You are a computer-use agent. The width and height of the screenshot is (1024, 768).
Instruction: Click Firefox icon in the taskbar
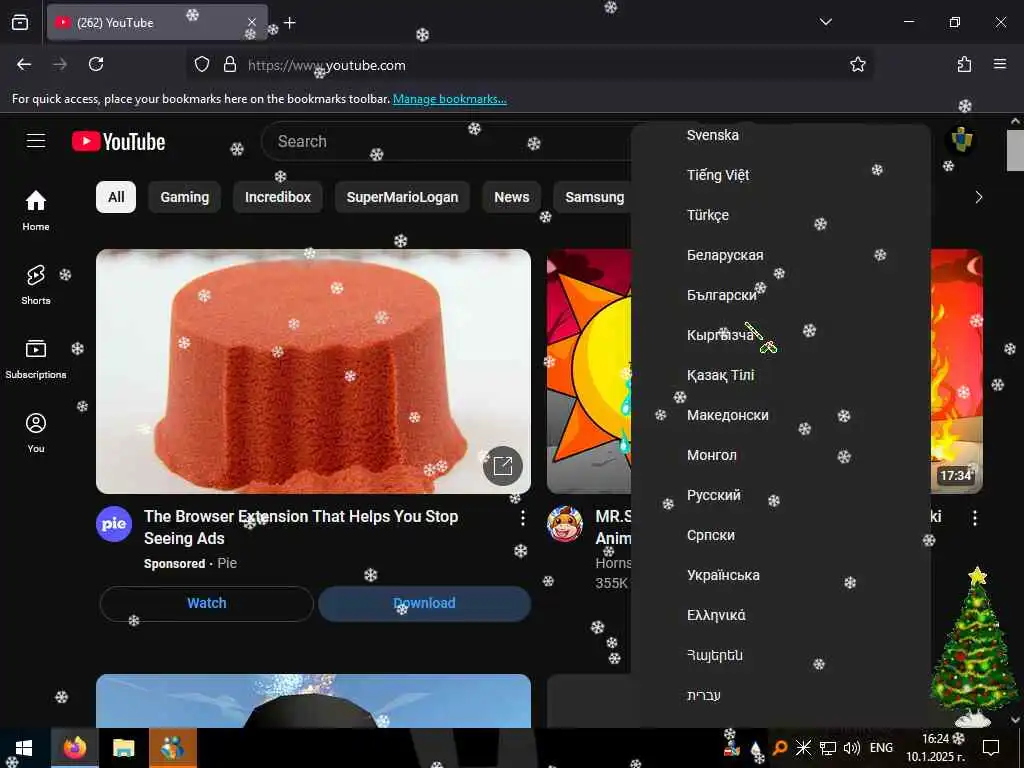pyautogui.click(x=74, y=748)
